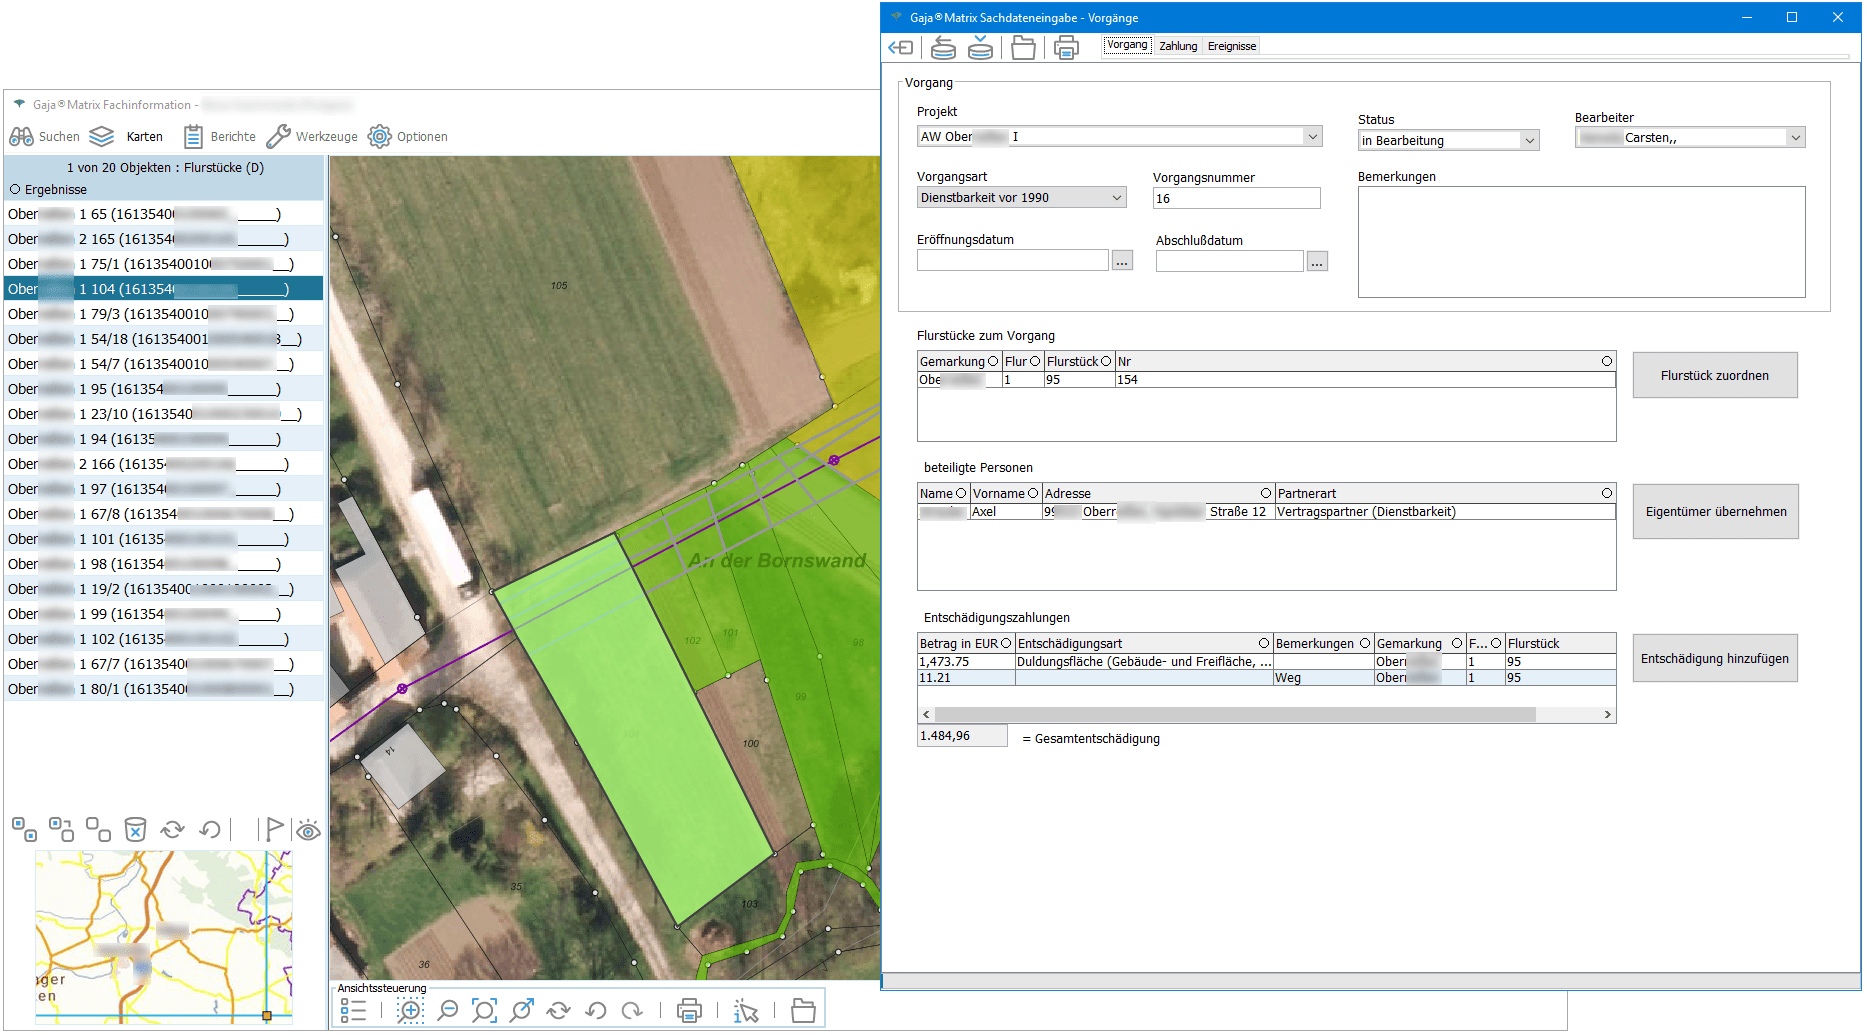Click the print icon in Sachdateneingabe toolbar
The image size is (1867, 1035).
(x=1066, y=47)
